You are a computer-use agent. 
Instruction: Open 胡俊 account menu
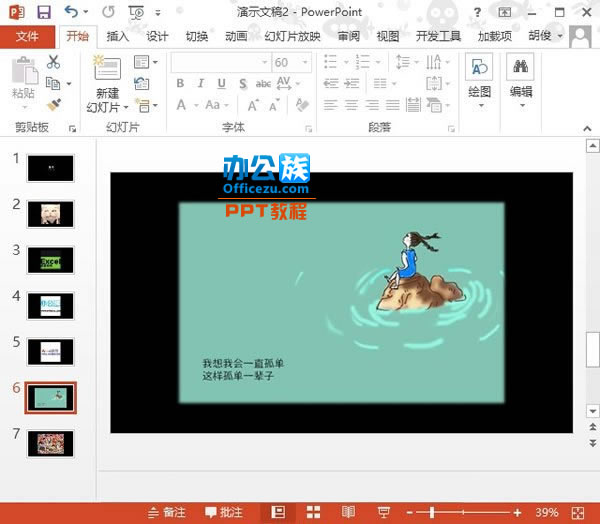coord(545,36)
